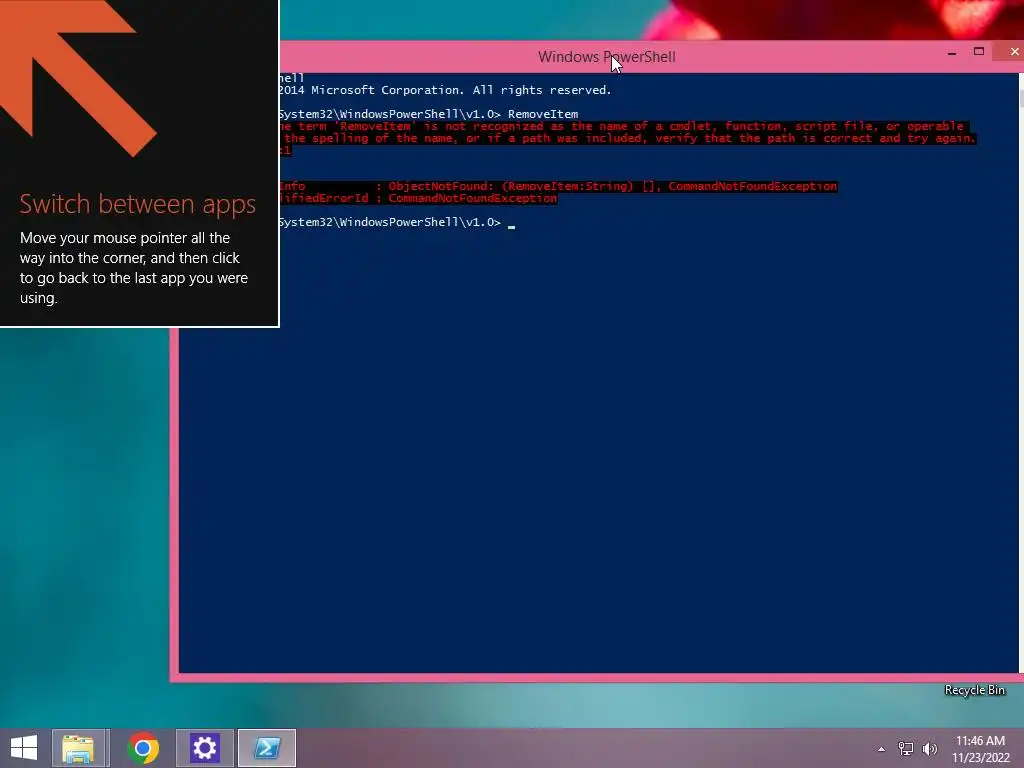This screenshot has height=768, width=1024.
Task: Select the Recycle Bin desktop label
Action: click(x=974, y=690)
